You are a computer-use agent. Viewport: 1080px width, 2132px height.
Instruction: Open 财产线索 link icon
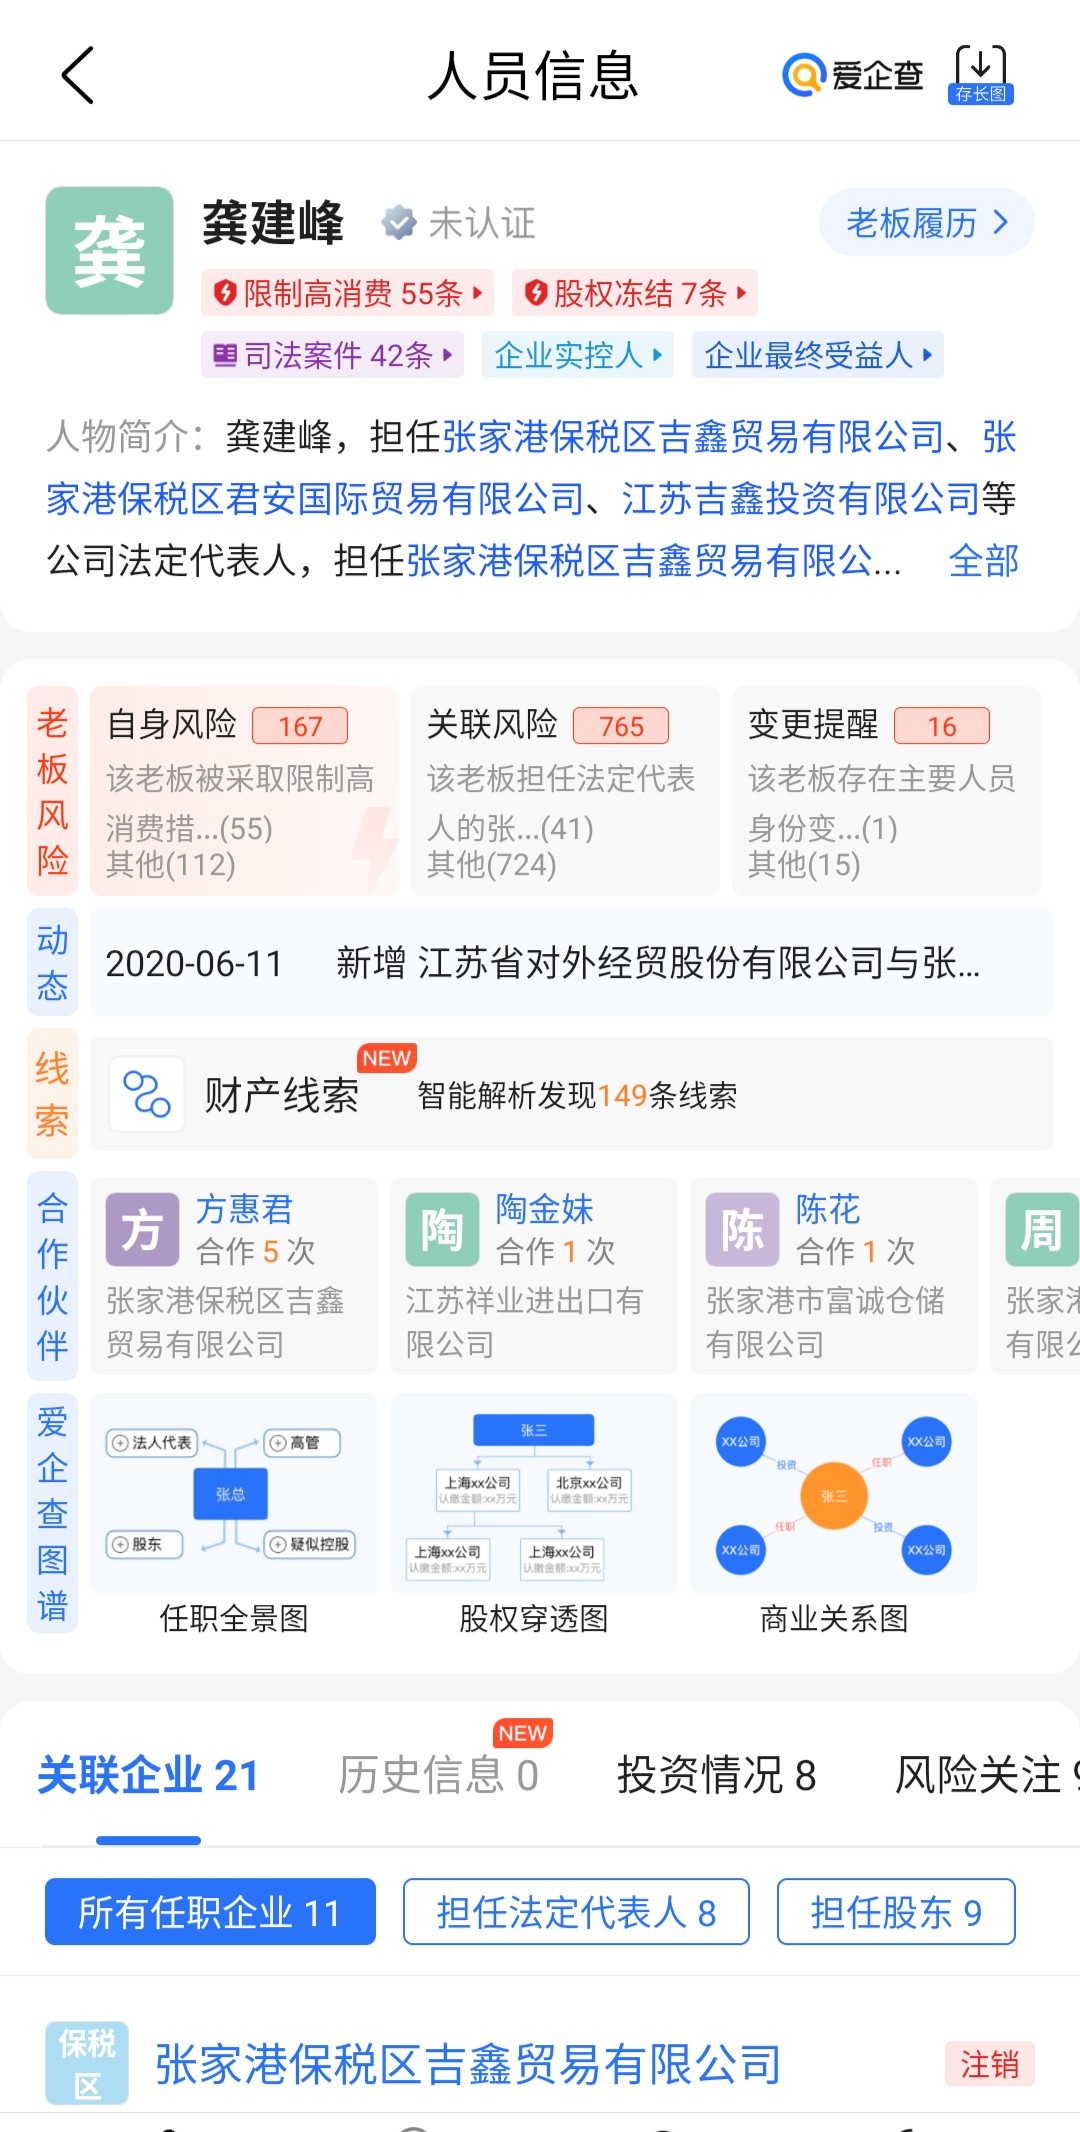tap(147, 1094)
